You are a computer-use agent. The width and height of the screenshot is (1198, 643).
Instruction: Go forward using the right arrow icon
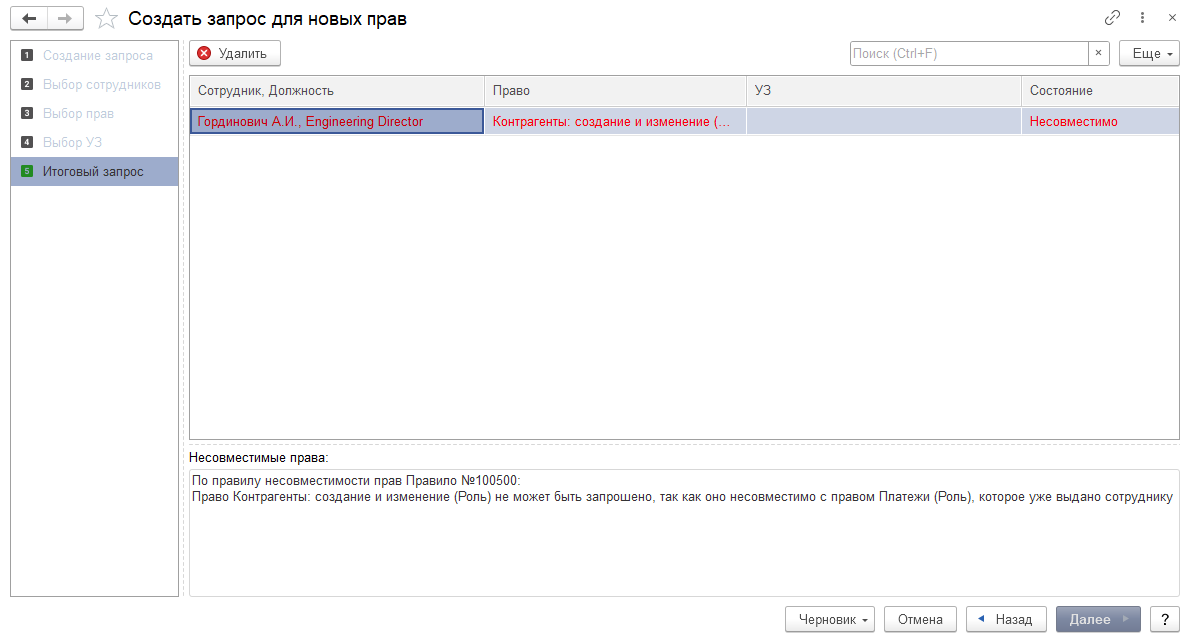click(66, 18)
